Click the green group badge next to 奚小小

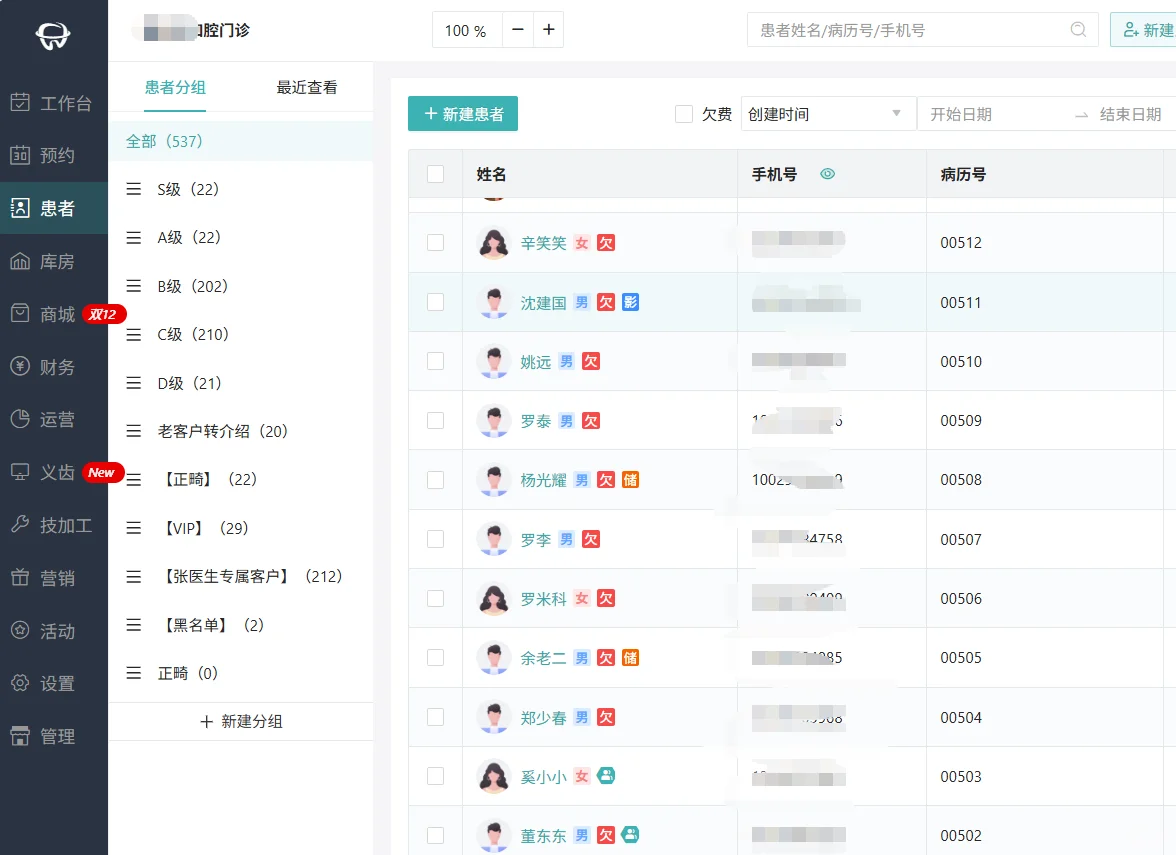pyautogui.click(x=606, y=776)
